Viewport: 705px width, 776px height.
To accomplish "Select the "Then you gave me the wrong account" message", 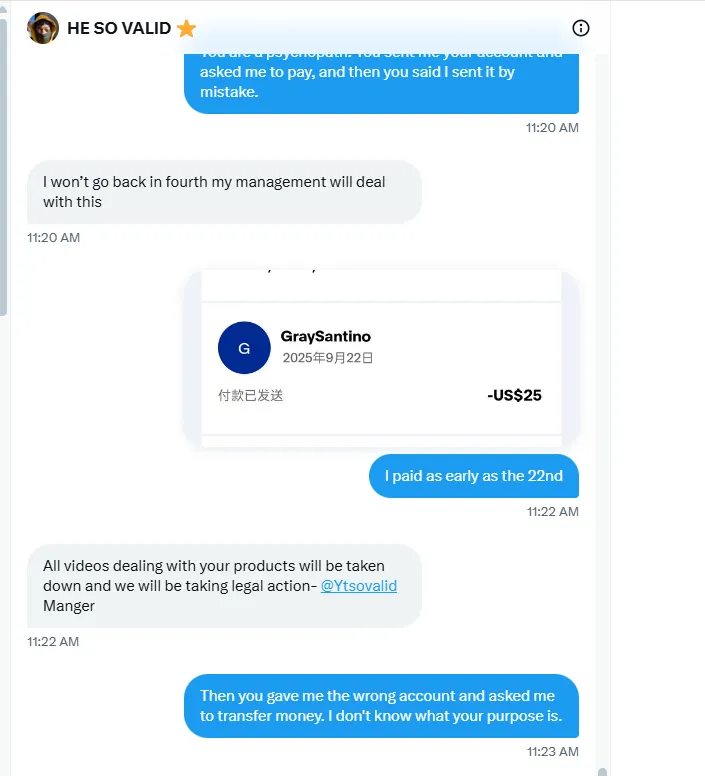I will point(381,705).
